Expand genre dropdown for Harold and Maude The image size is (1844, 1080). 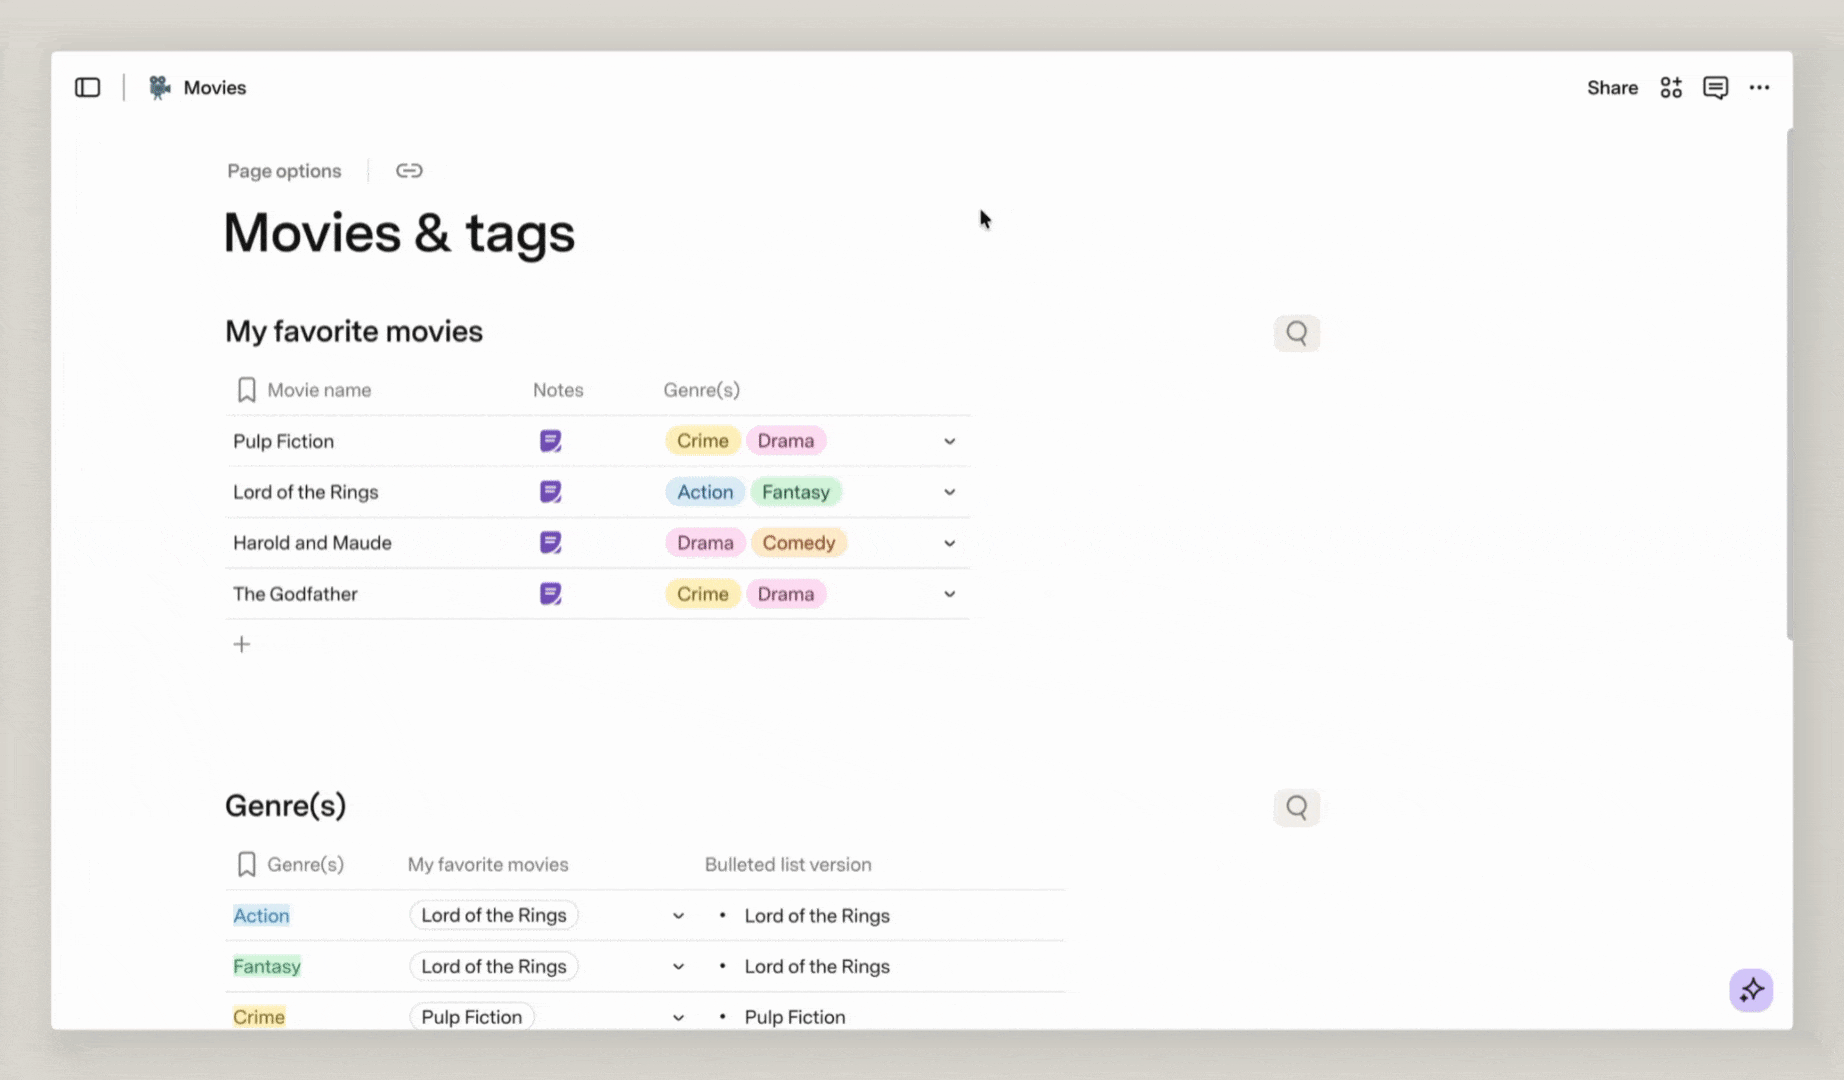(949, 543)
